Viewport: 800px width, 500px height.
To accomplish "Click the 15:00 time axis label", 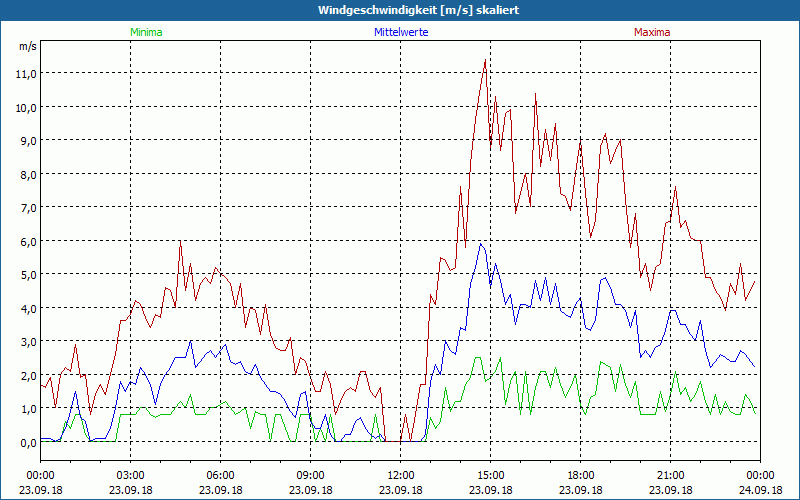I will [490, 475].
